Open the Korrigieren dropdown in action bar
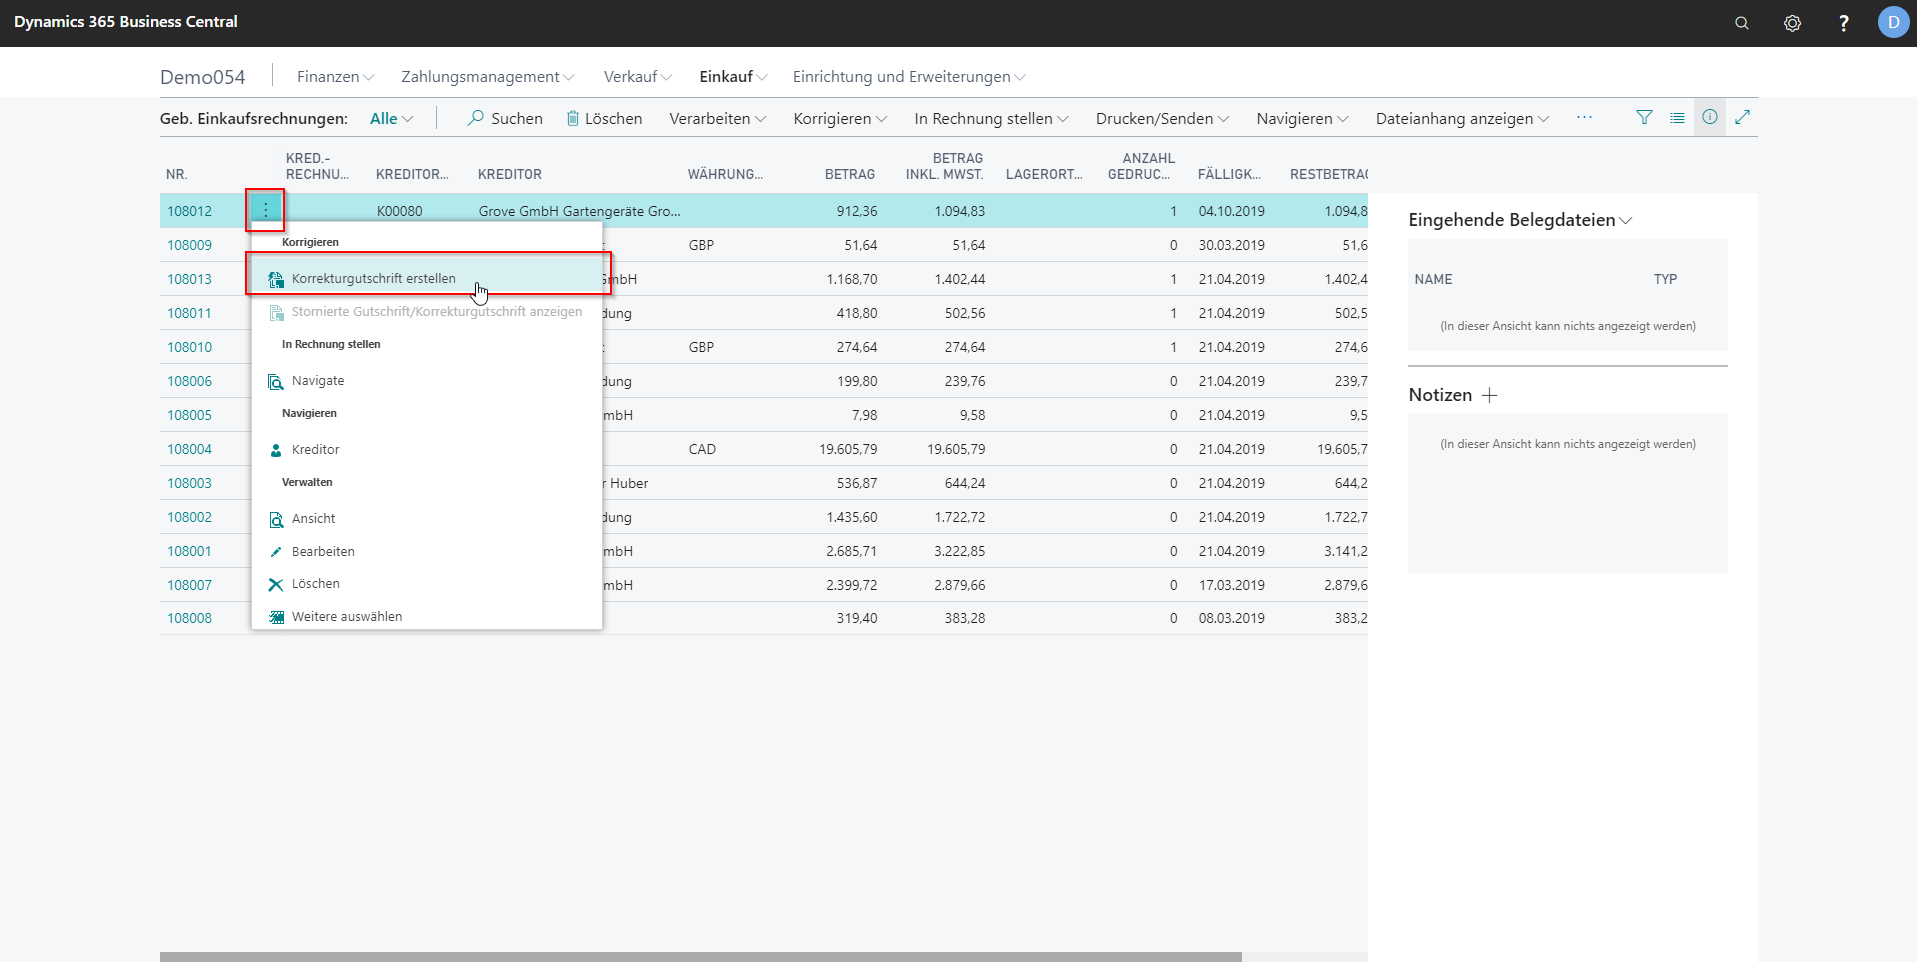The height and width of the screenshot is (962, 1917). tap(840, 118)
